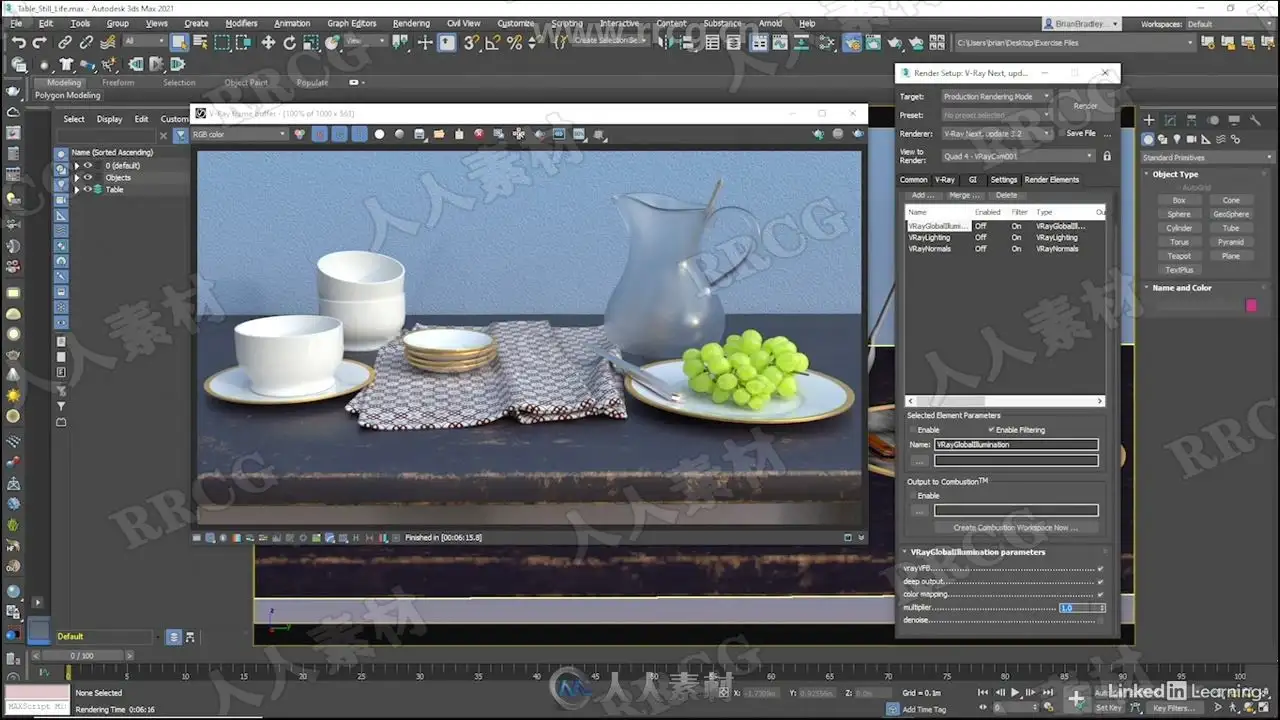Toggle the denoise checkbox
The image size is (1280, 720).
click(1100, 620)
